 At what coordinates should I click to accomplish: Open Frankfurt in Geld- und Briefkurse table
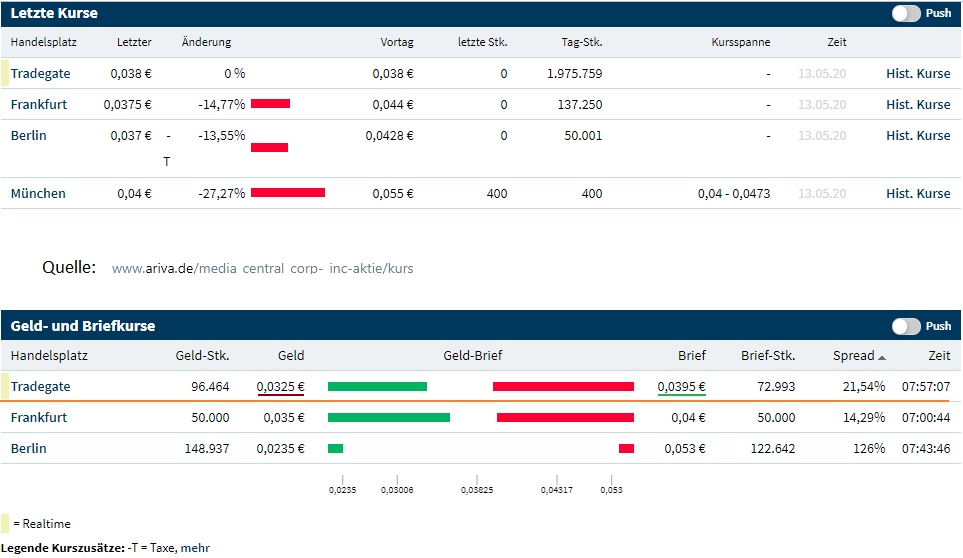[x=39, y=417]
